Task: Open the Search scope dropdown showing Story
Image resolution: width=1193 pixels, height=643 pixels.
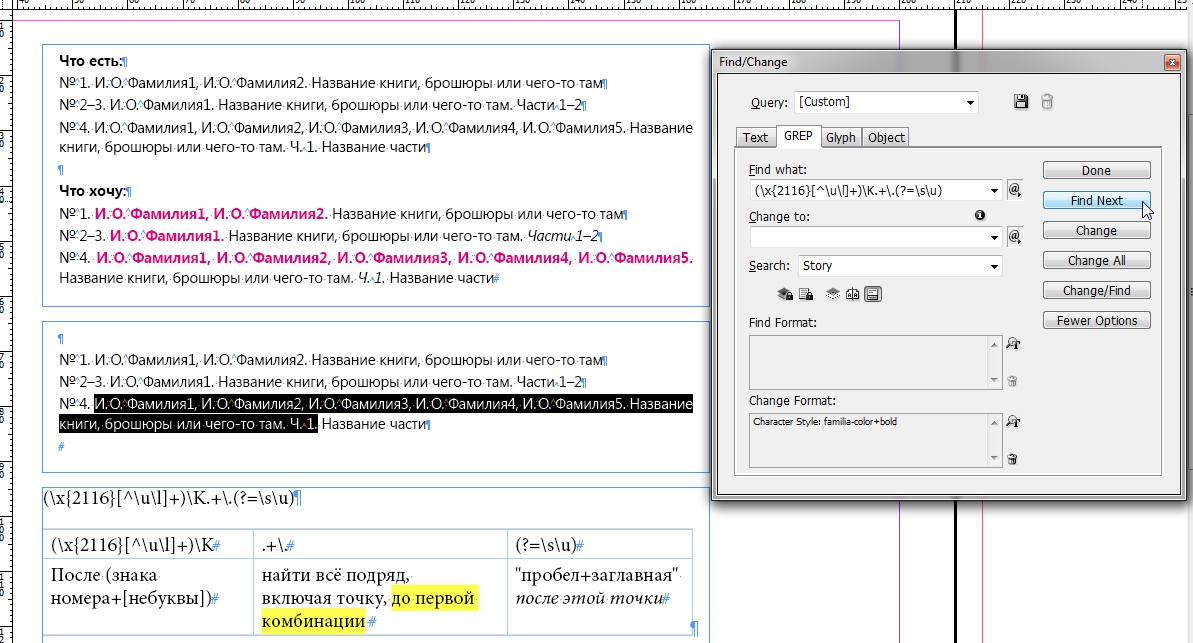Action: pyautogui.click(x=900, y=266)
